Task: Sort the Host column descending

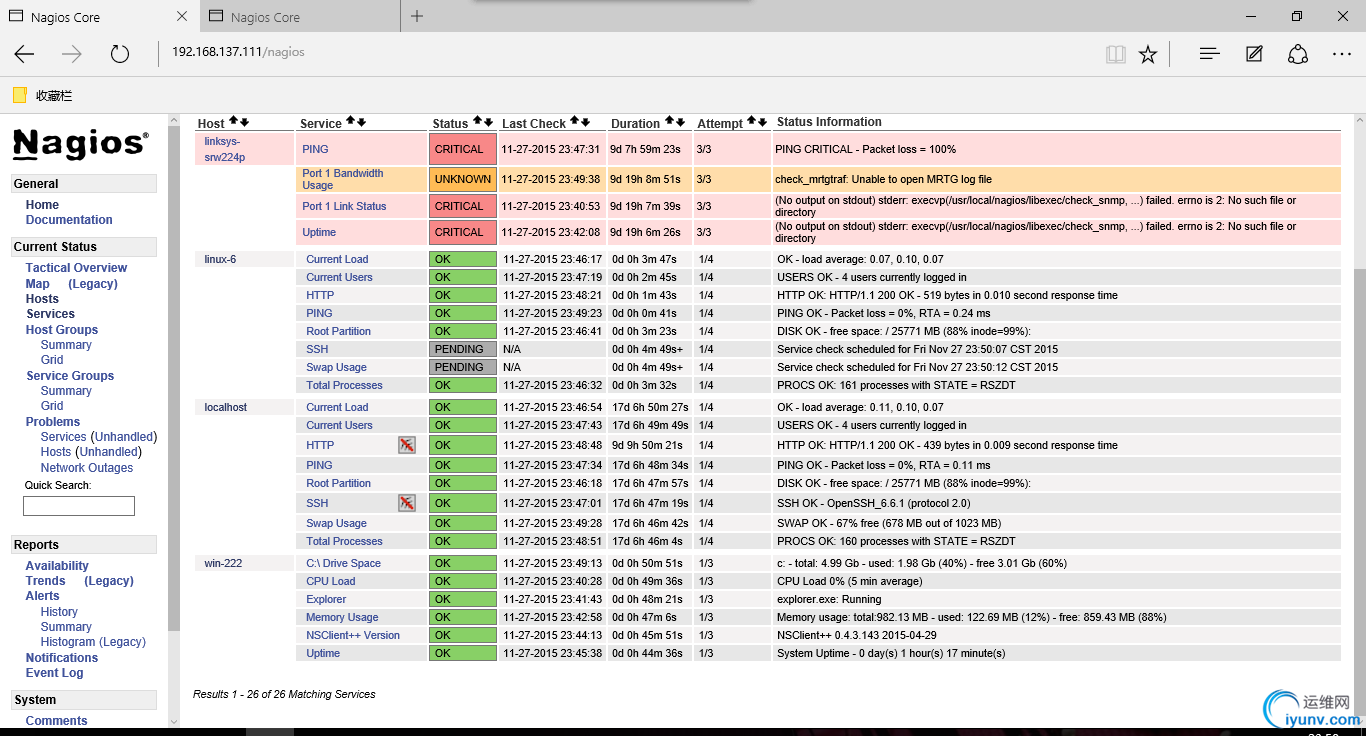Action: pos(244,122)
